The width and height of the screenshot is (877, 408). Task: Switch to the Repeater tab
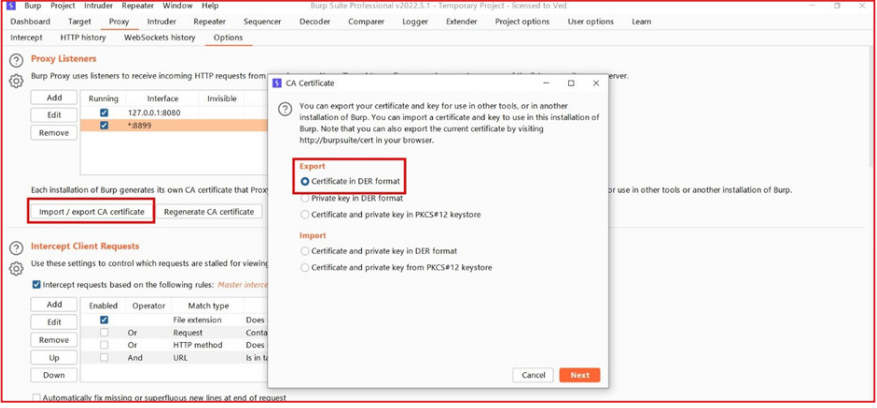(209, 22)
